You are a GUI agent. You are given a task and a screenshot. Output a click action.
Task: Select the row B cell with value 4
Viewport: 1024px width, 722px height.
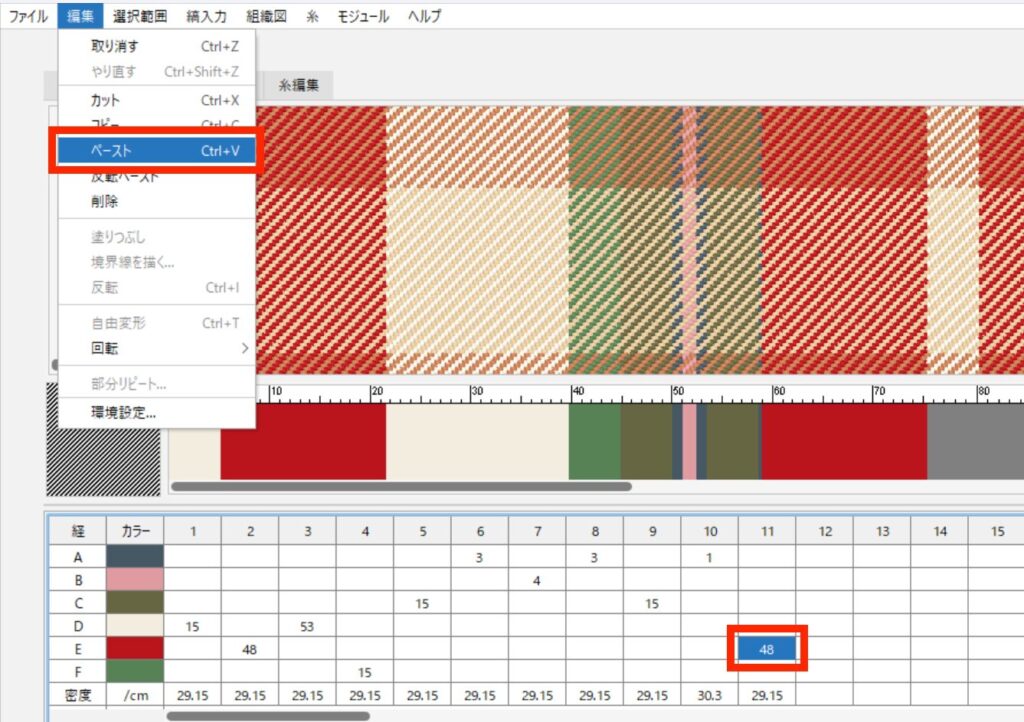click(537, 580)
